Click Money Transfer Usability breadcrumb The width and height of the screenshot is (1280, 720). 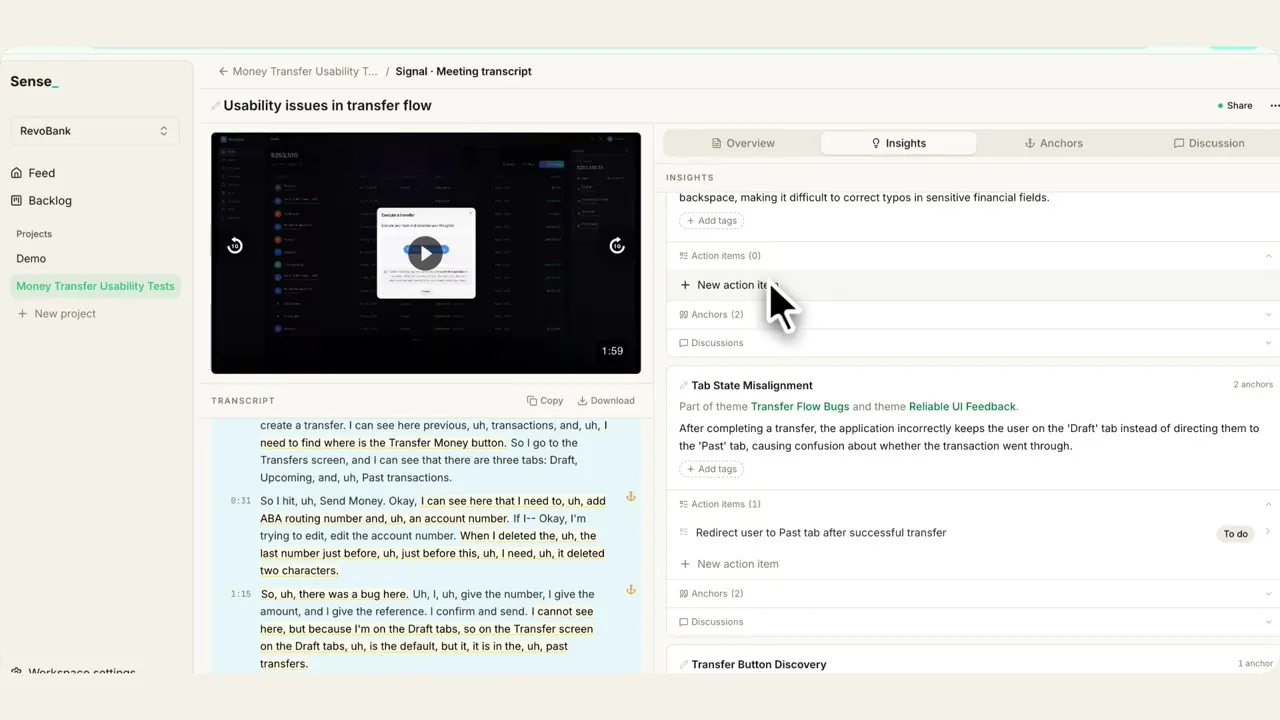pos(305,72)
